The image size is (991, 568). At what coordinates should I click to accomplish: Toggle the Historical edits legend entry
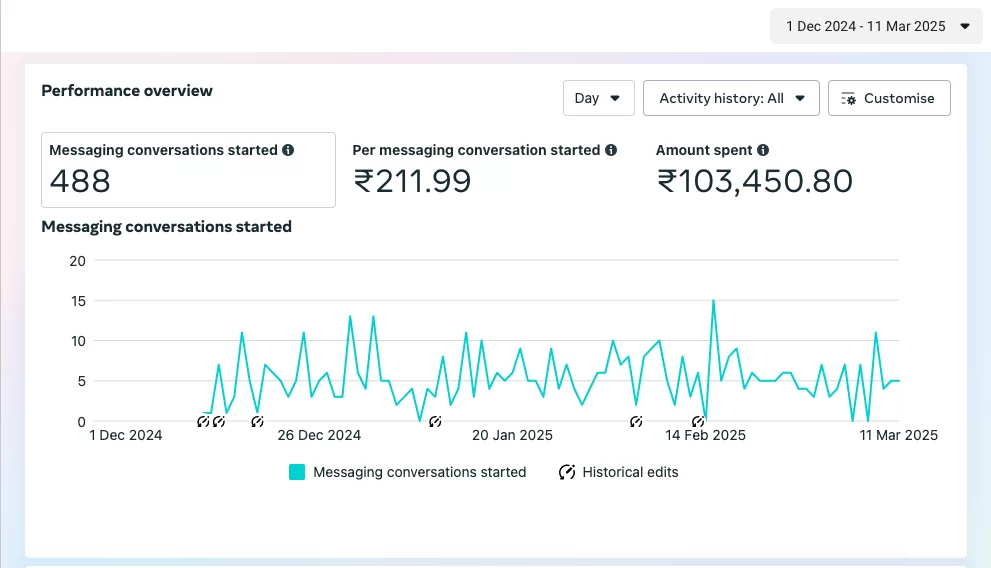coord(630,472)
